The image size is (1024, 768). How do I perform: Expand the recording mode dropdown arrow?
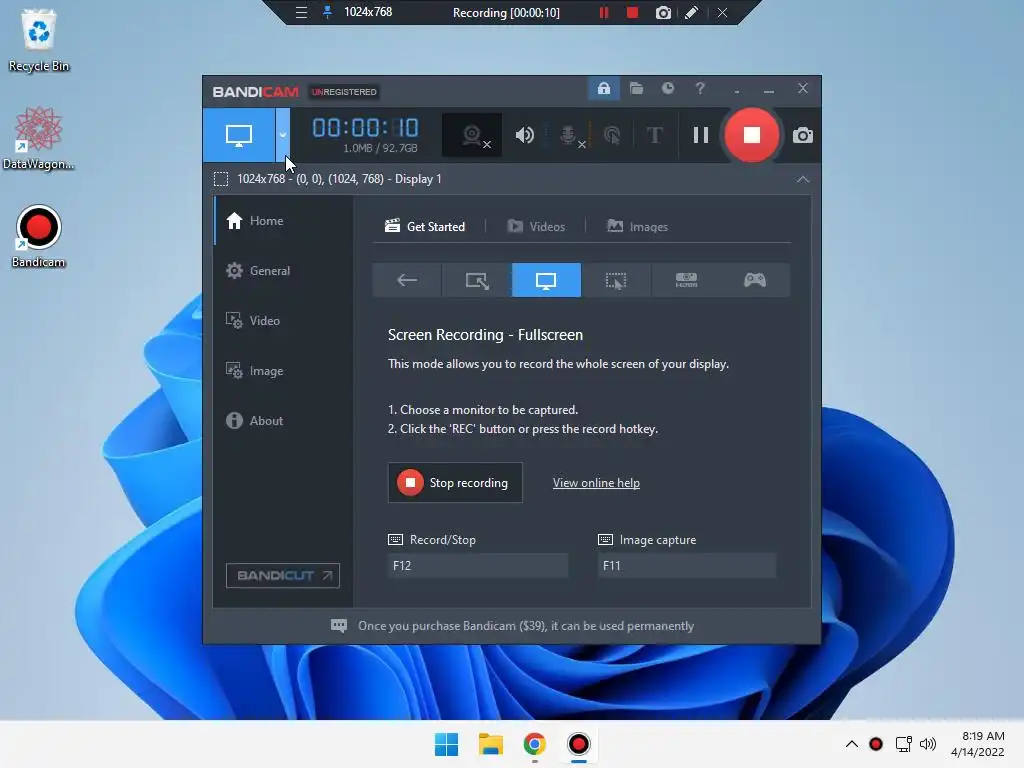click(x=283, y=135)
